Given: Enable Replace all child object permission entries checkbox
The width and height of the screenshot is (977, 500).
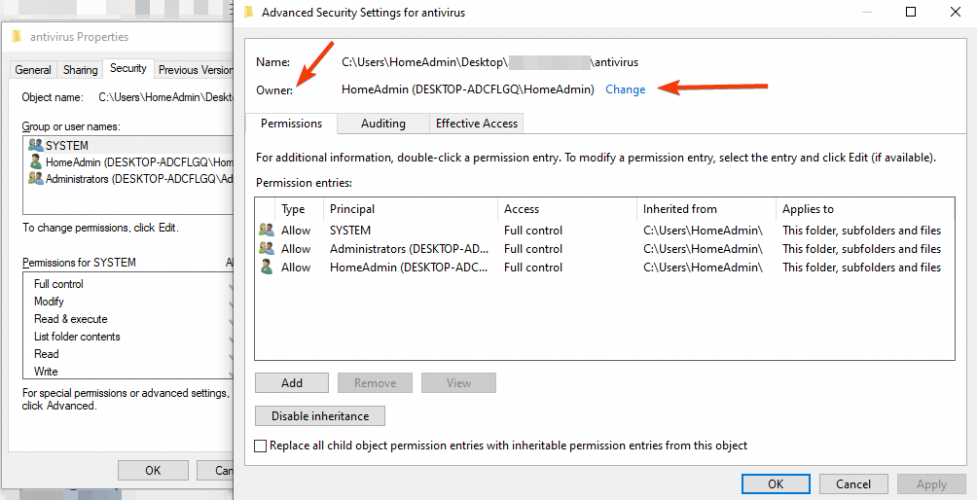Looking at the screenshot, I should tap(261, 446).
